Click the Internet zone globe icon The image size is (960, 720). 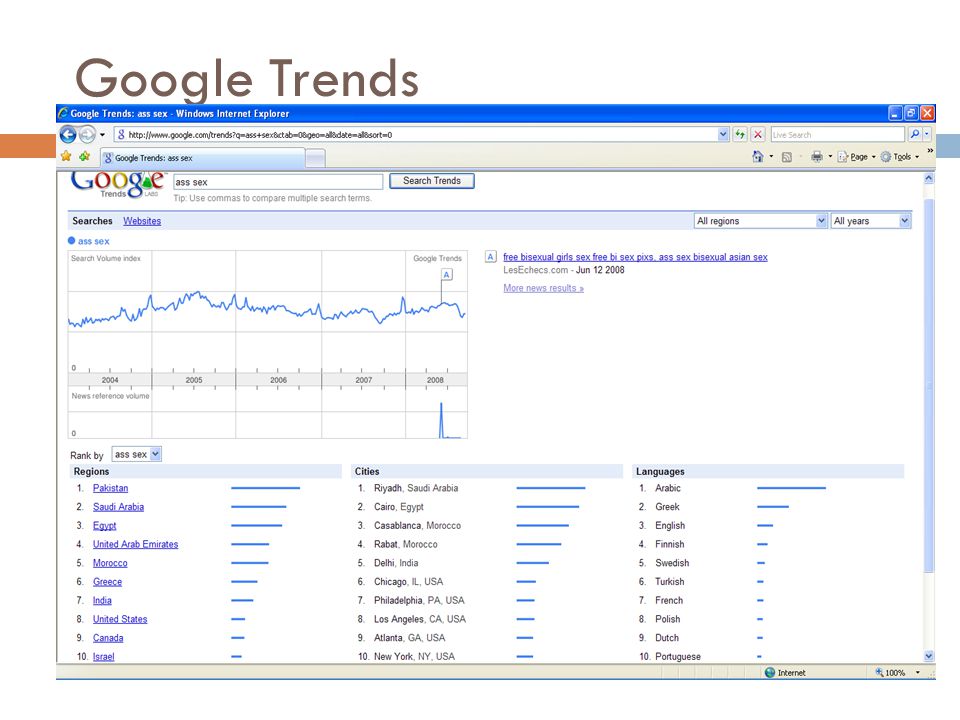770,673
